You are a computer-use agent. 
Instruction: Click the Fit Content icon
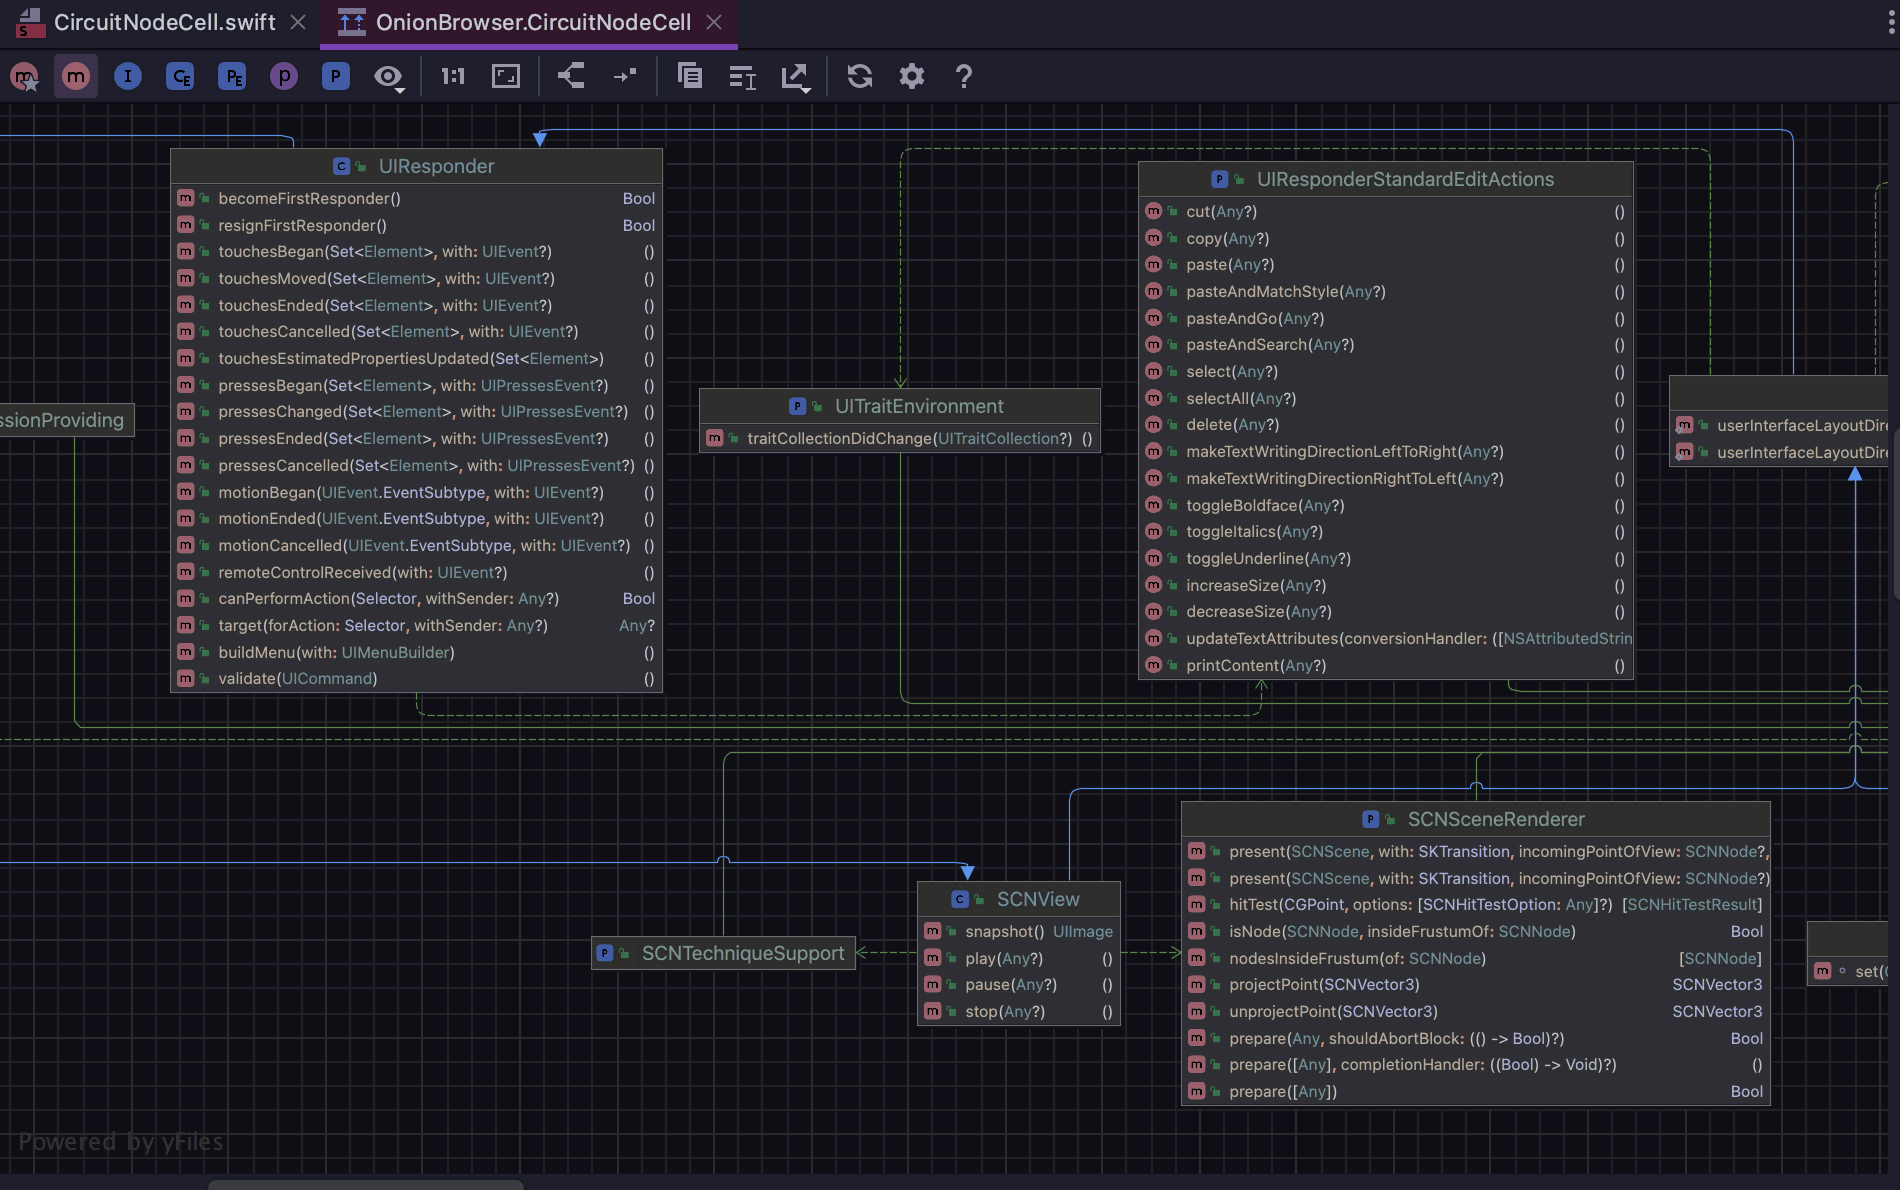[506, 76]
